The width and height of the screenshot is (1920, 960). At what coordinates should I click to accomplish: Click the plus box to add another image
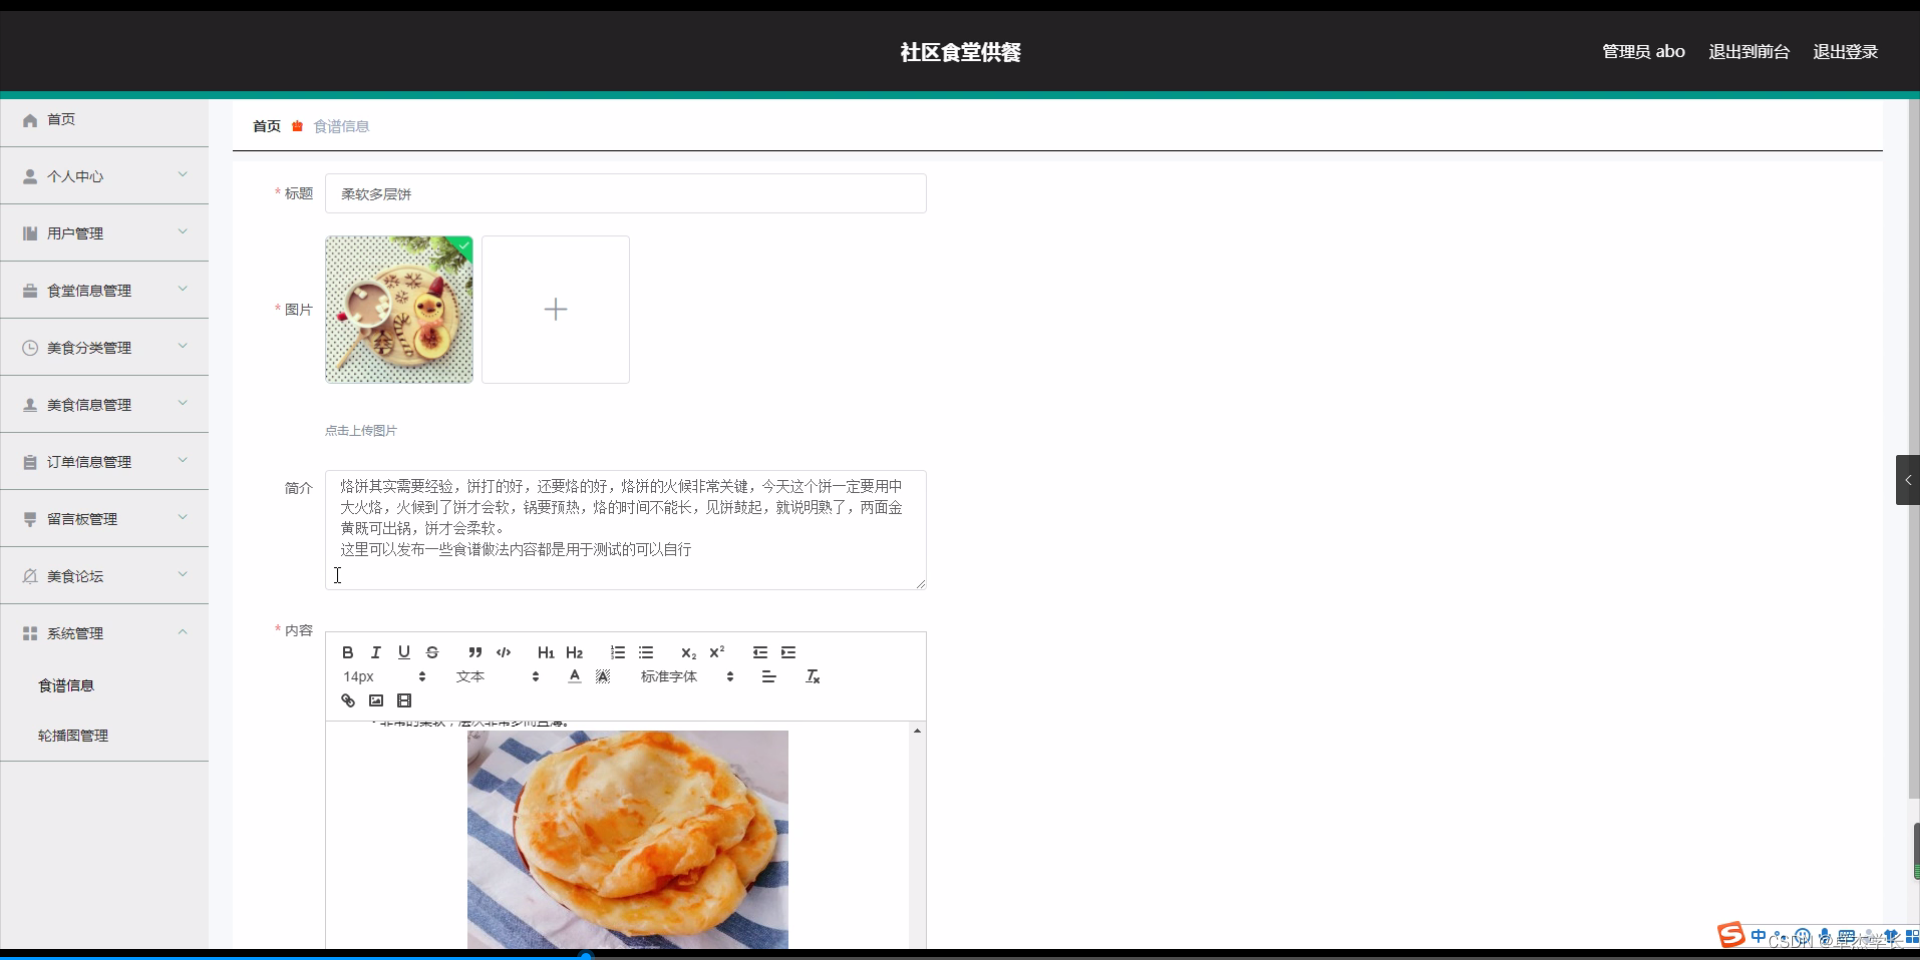pyautogui.click(x=555, y=309)
